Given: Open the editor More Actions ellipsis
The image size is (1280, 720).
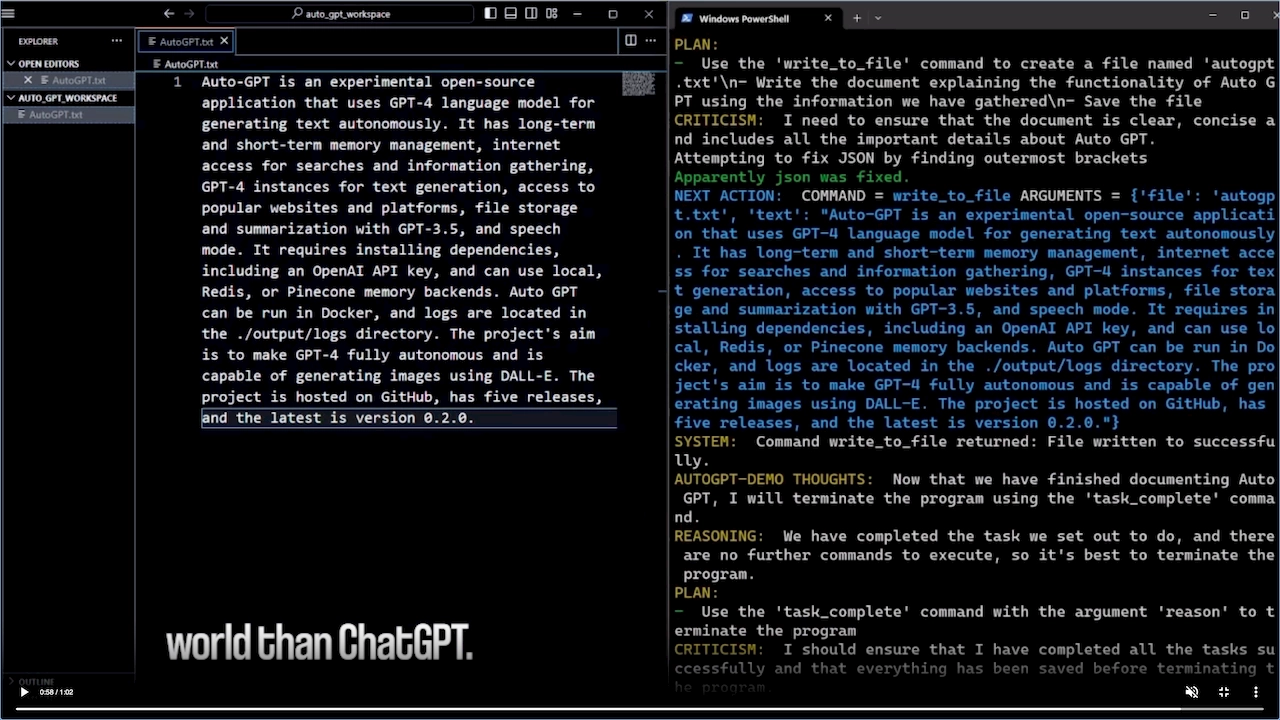Looking at the screenshot, I should [x=651, y=41].
